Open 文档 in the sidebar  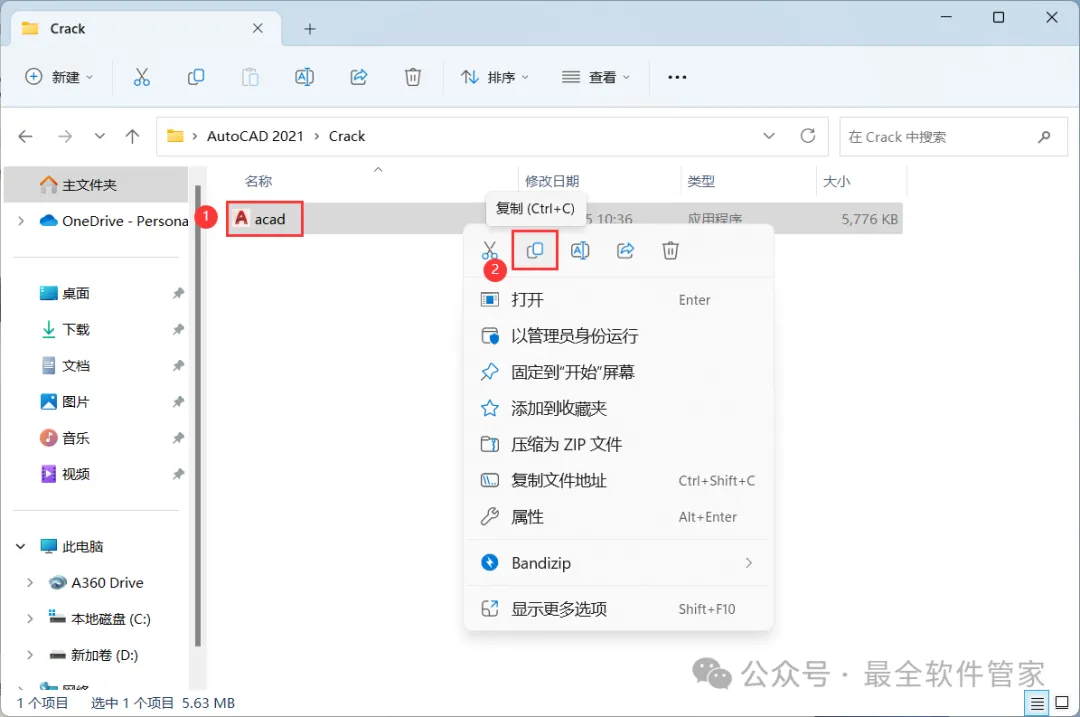pyautogui.click(x=65, y=366)
